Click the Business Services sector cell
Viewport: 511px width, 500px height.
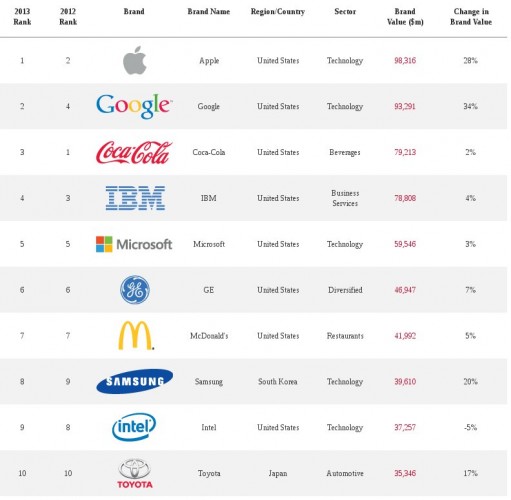345,198
